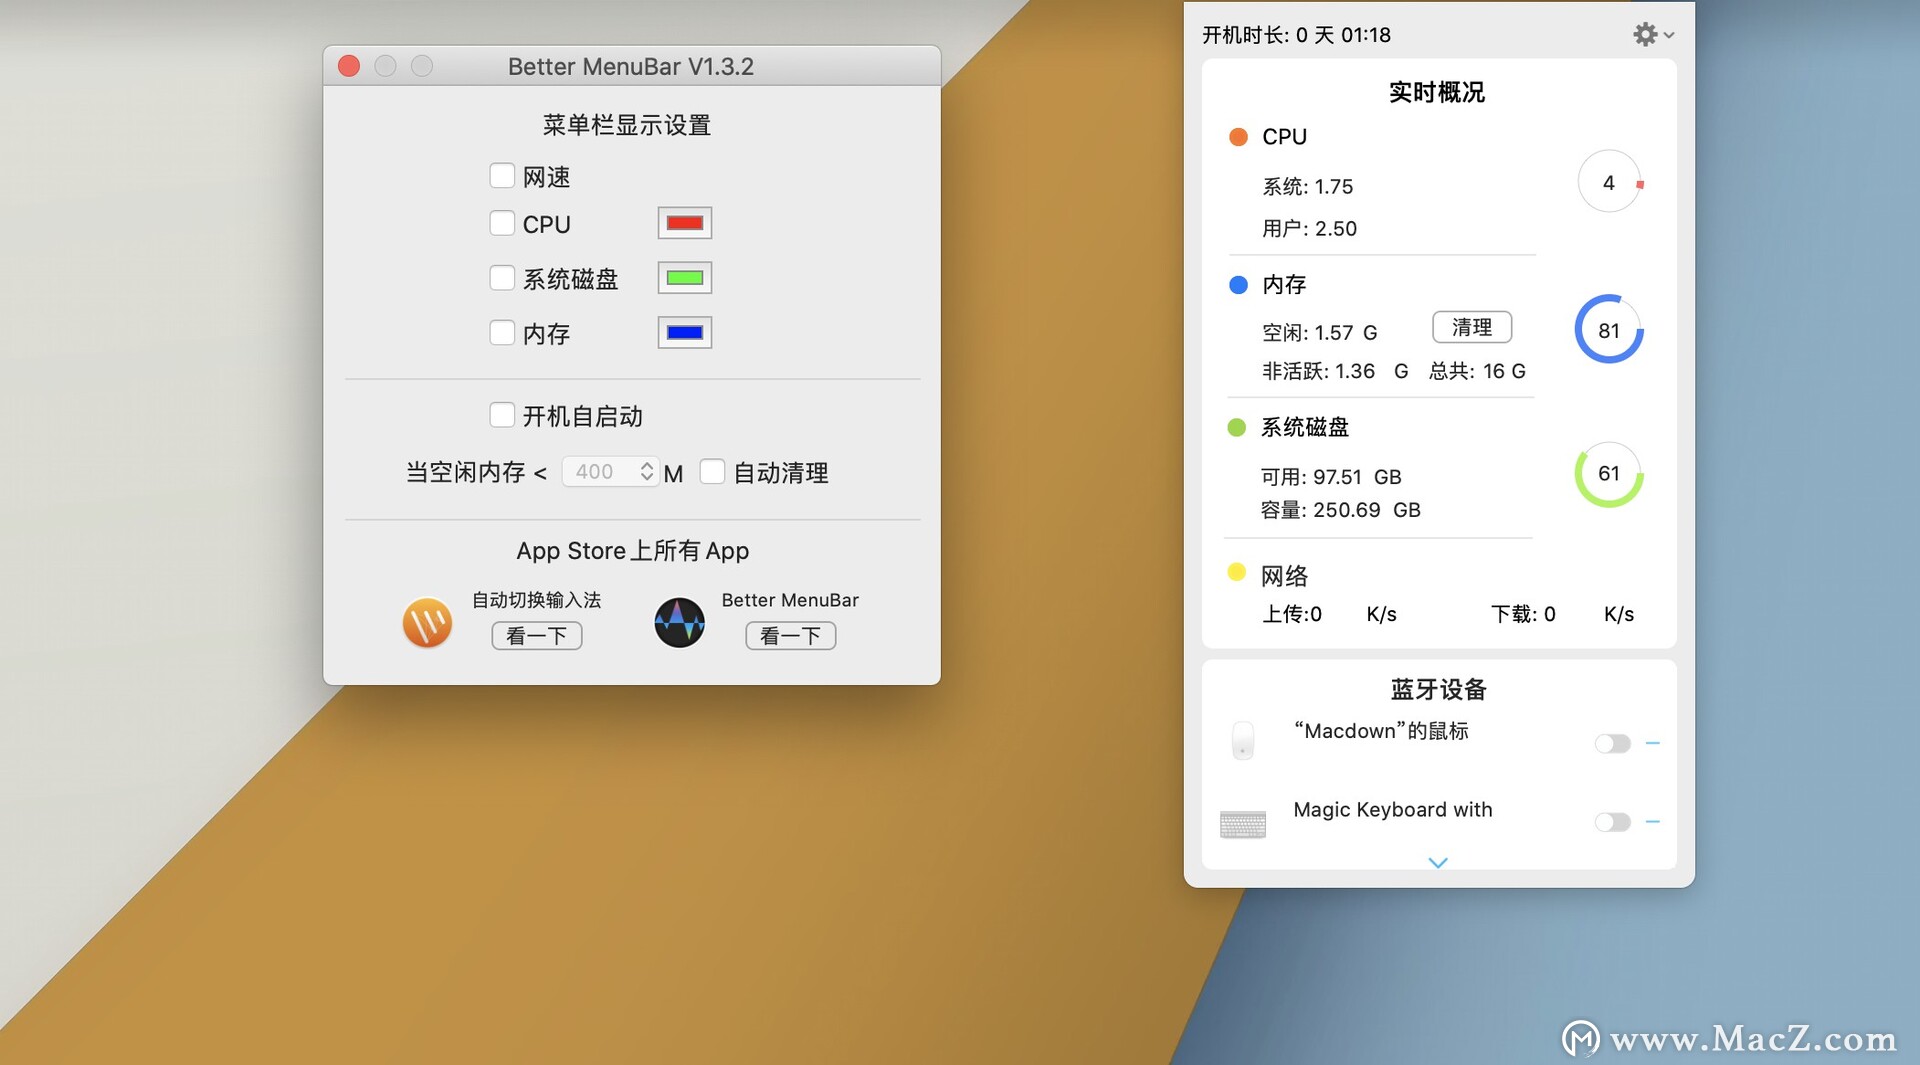
Task: Enable 开机自启动 launch at login
Action: (502, 415)
